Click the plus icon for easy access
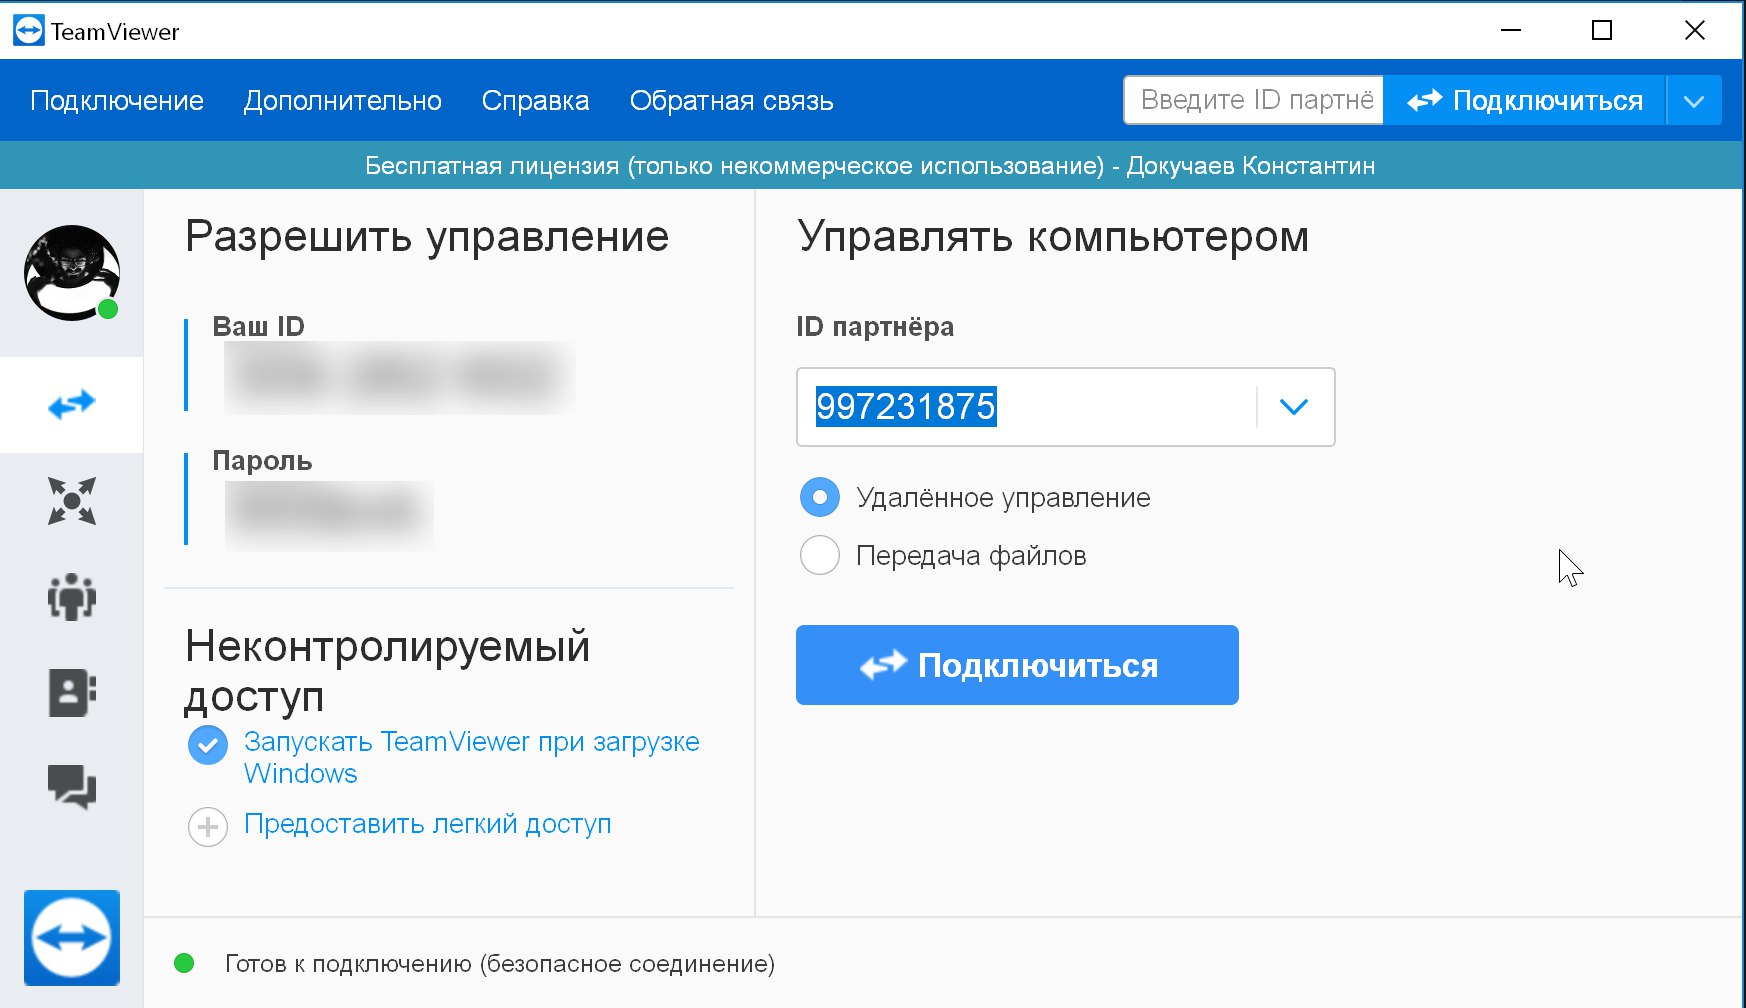 208,827
